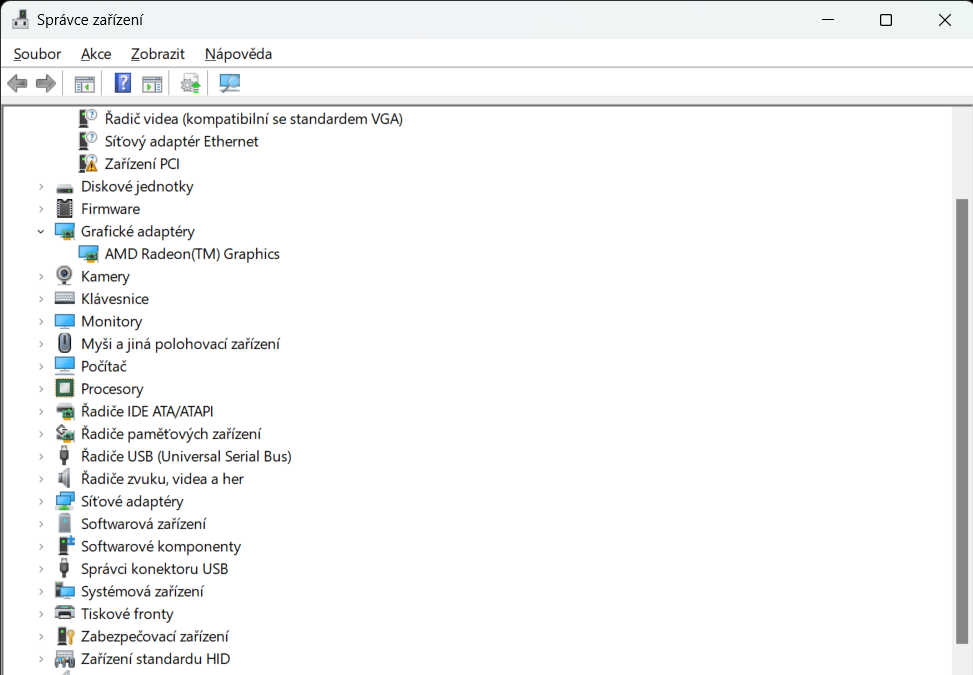Collapse the Grafické adaptéry category
973x675 pixels.
click(41, 231)
